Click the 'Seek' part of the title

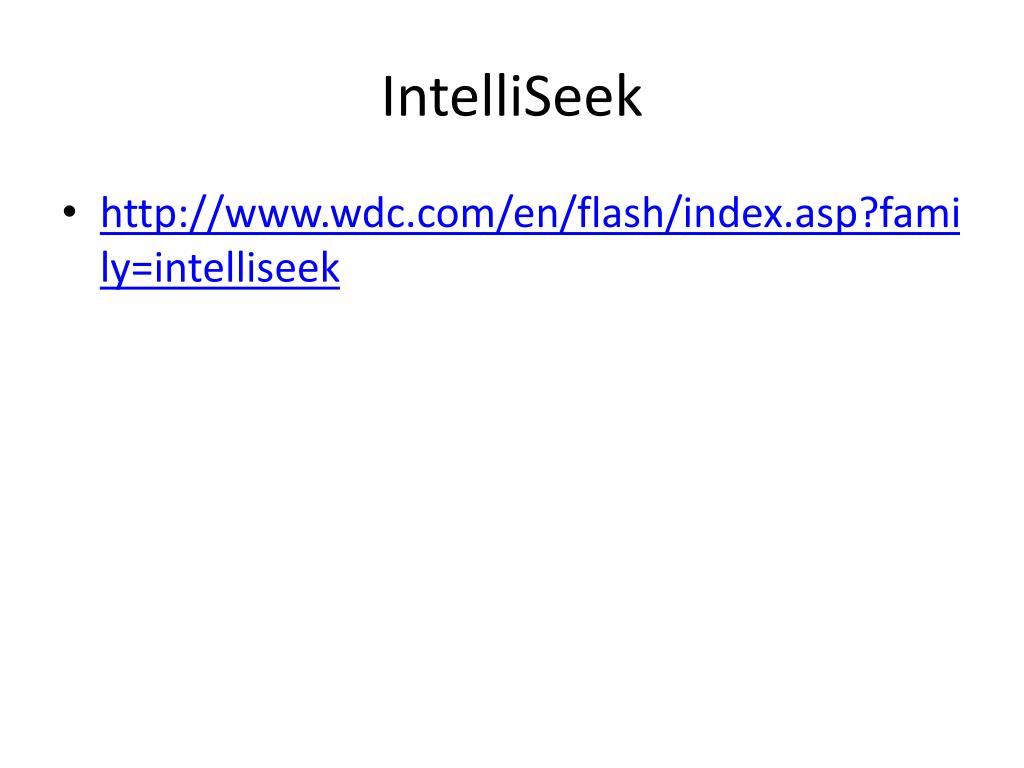tap(582, 97)
